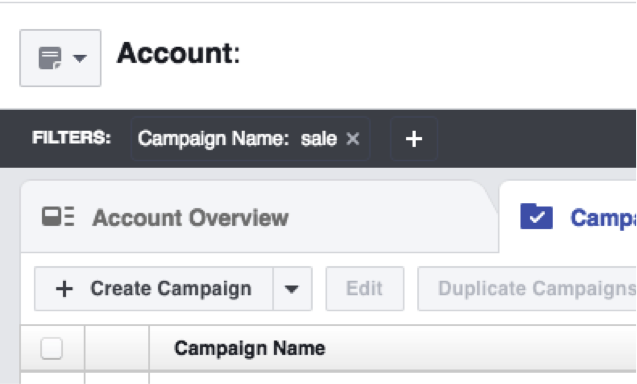Expand the Create Campaign dropdown arrow
The height and width of the screenshot is (384, 637).
pyautogui.click(x=292, y=289)
